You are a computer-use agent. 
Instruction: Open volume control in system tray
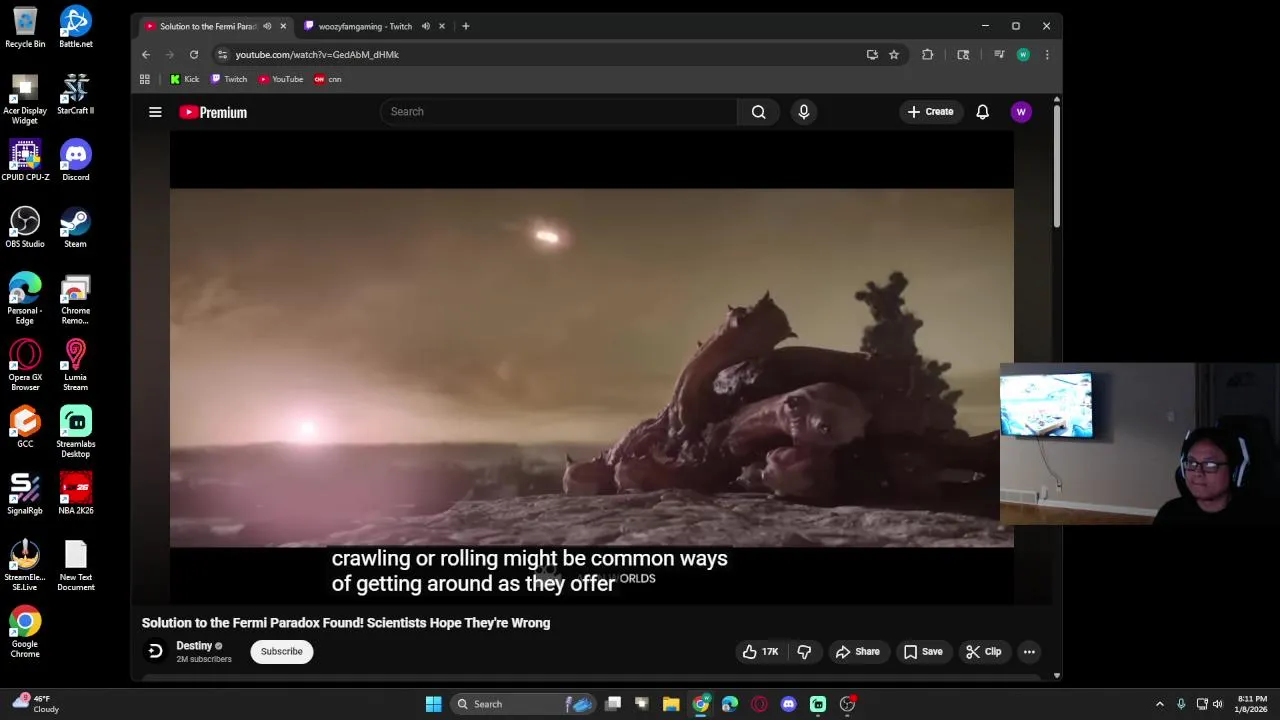coord(1218,704)
